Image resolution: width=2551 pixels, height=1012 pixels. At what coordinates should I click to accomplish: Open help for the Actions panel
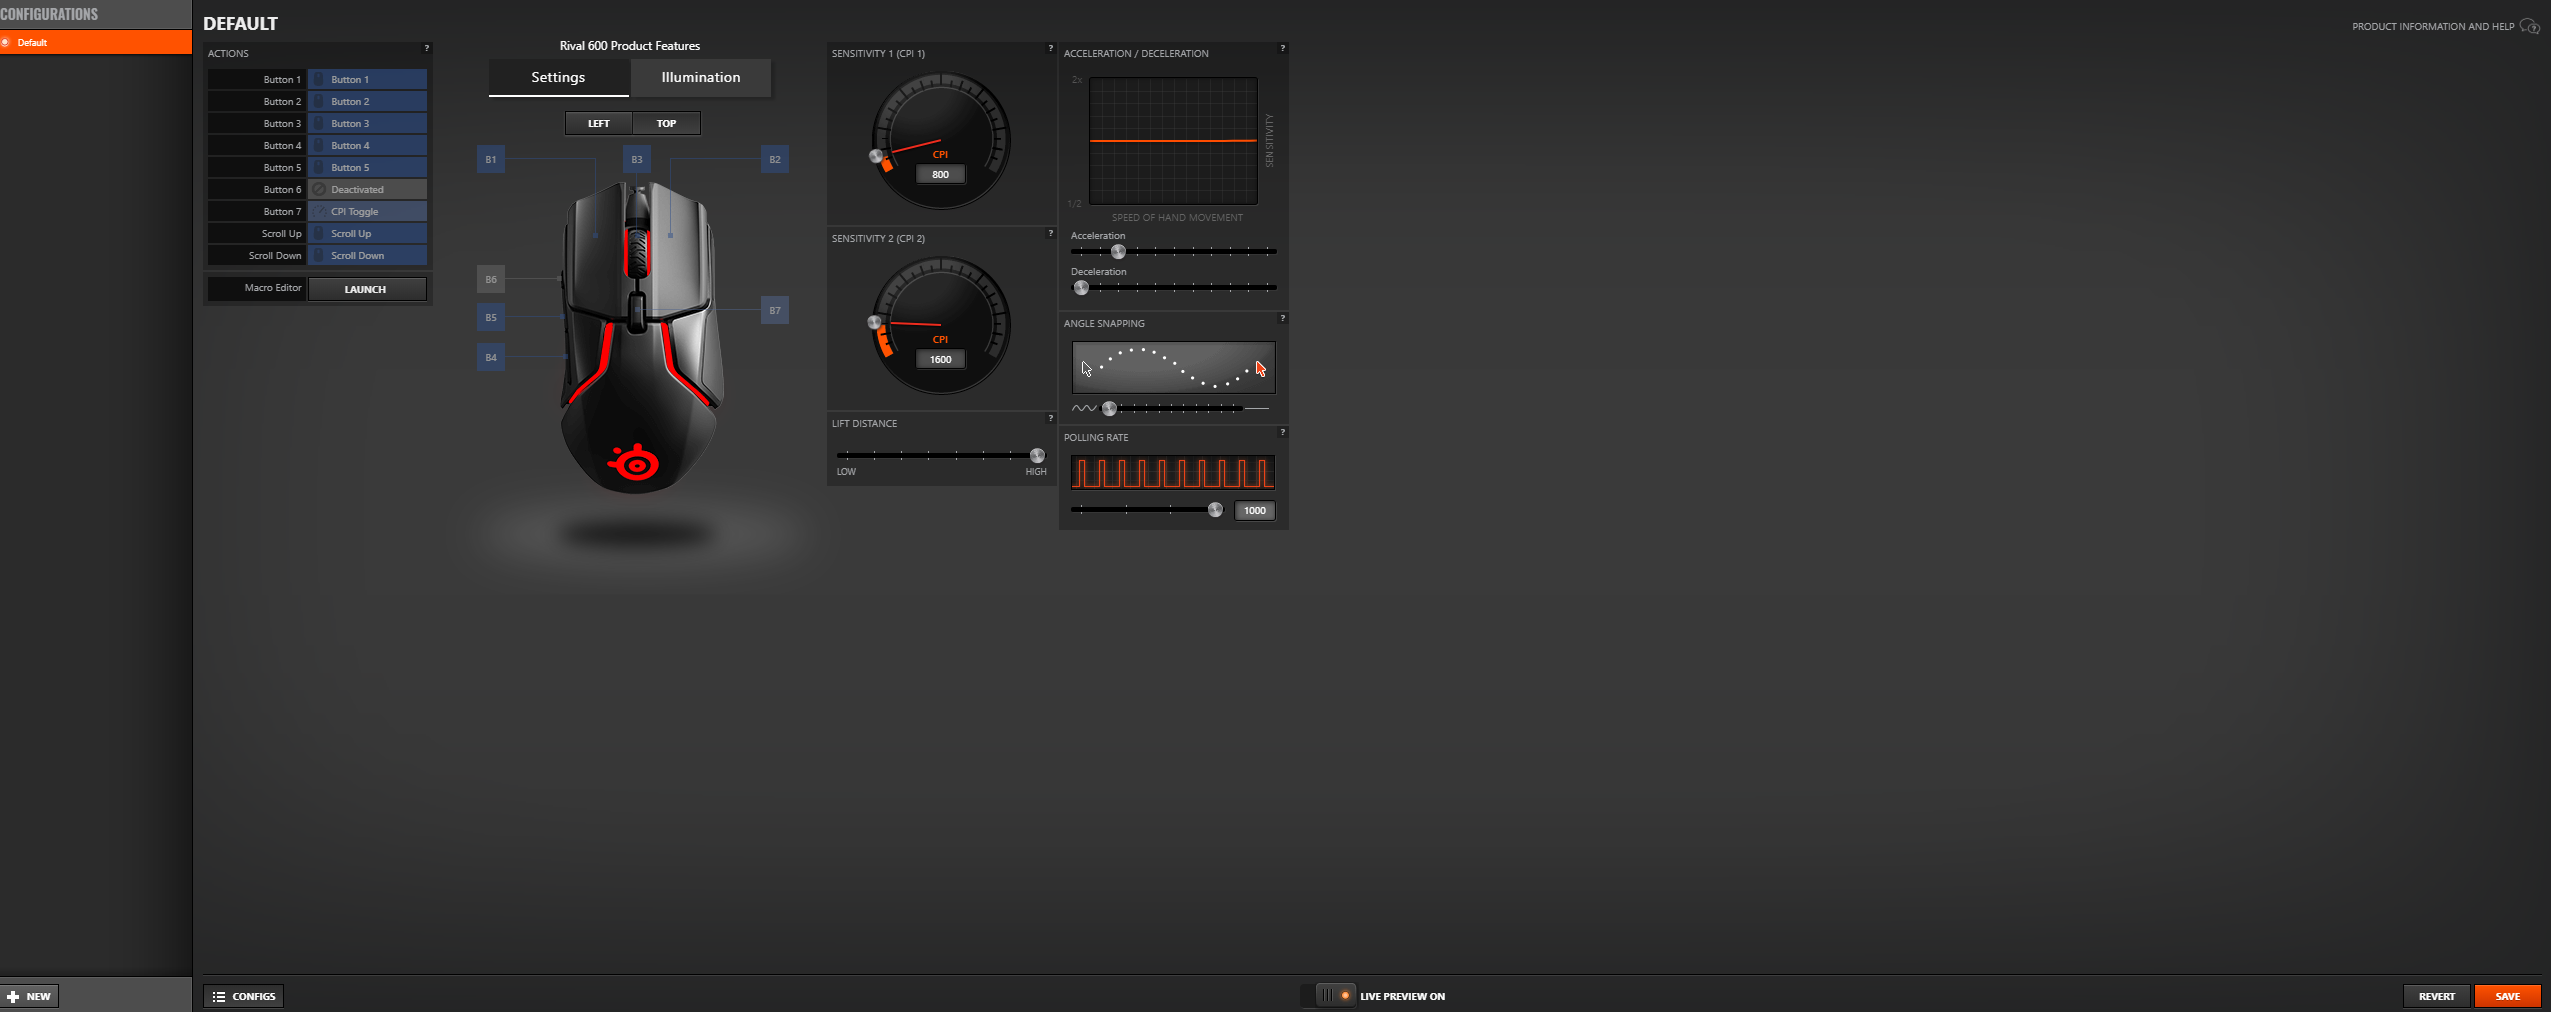pos(427,48)
